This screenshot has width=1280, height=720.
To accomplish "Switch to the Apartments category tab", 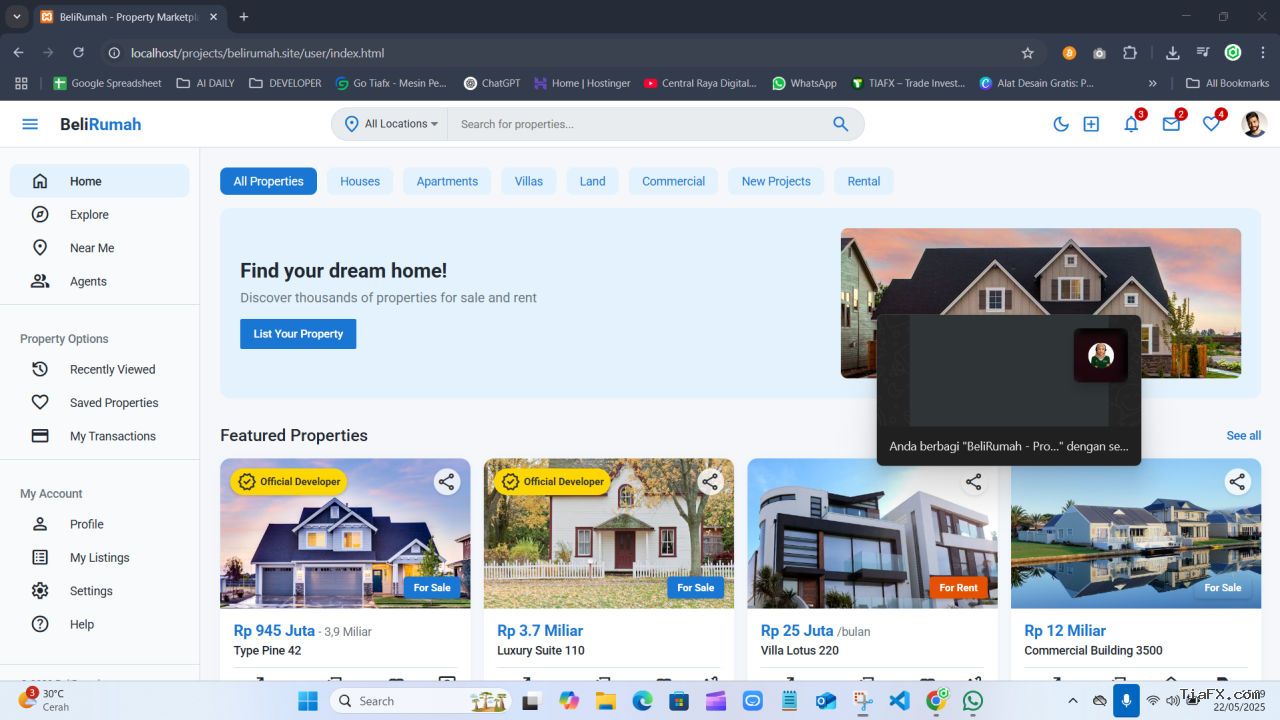I will tap(447, 181).
